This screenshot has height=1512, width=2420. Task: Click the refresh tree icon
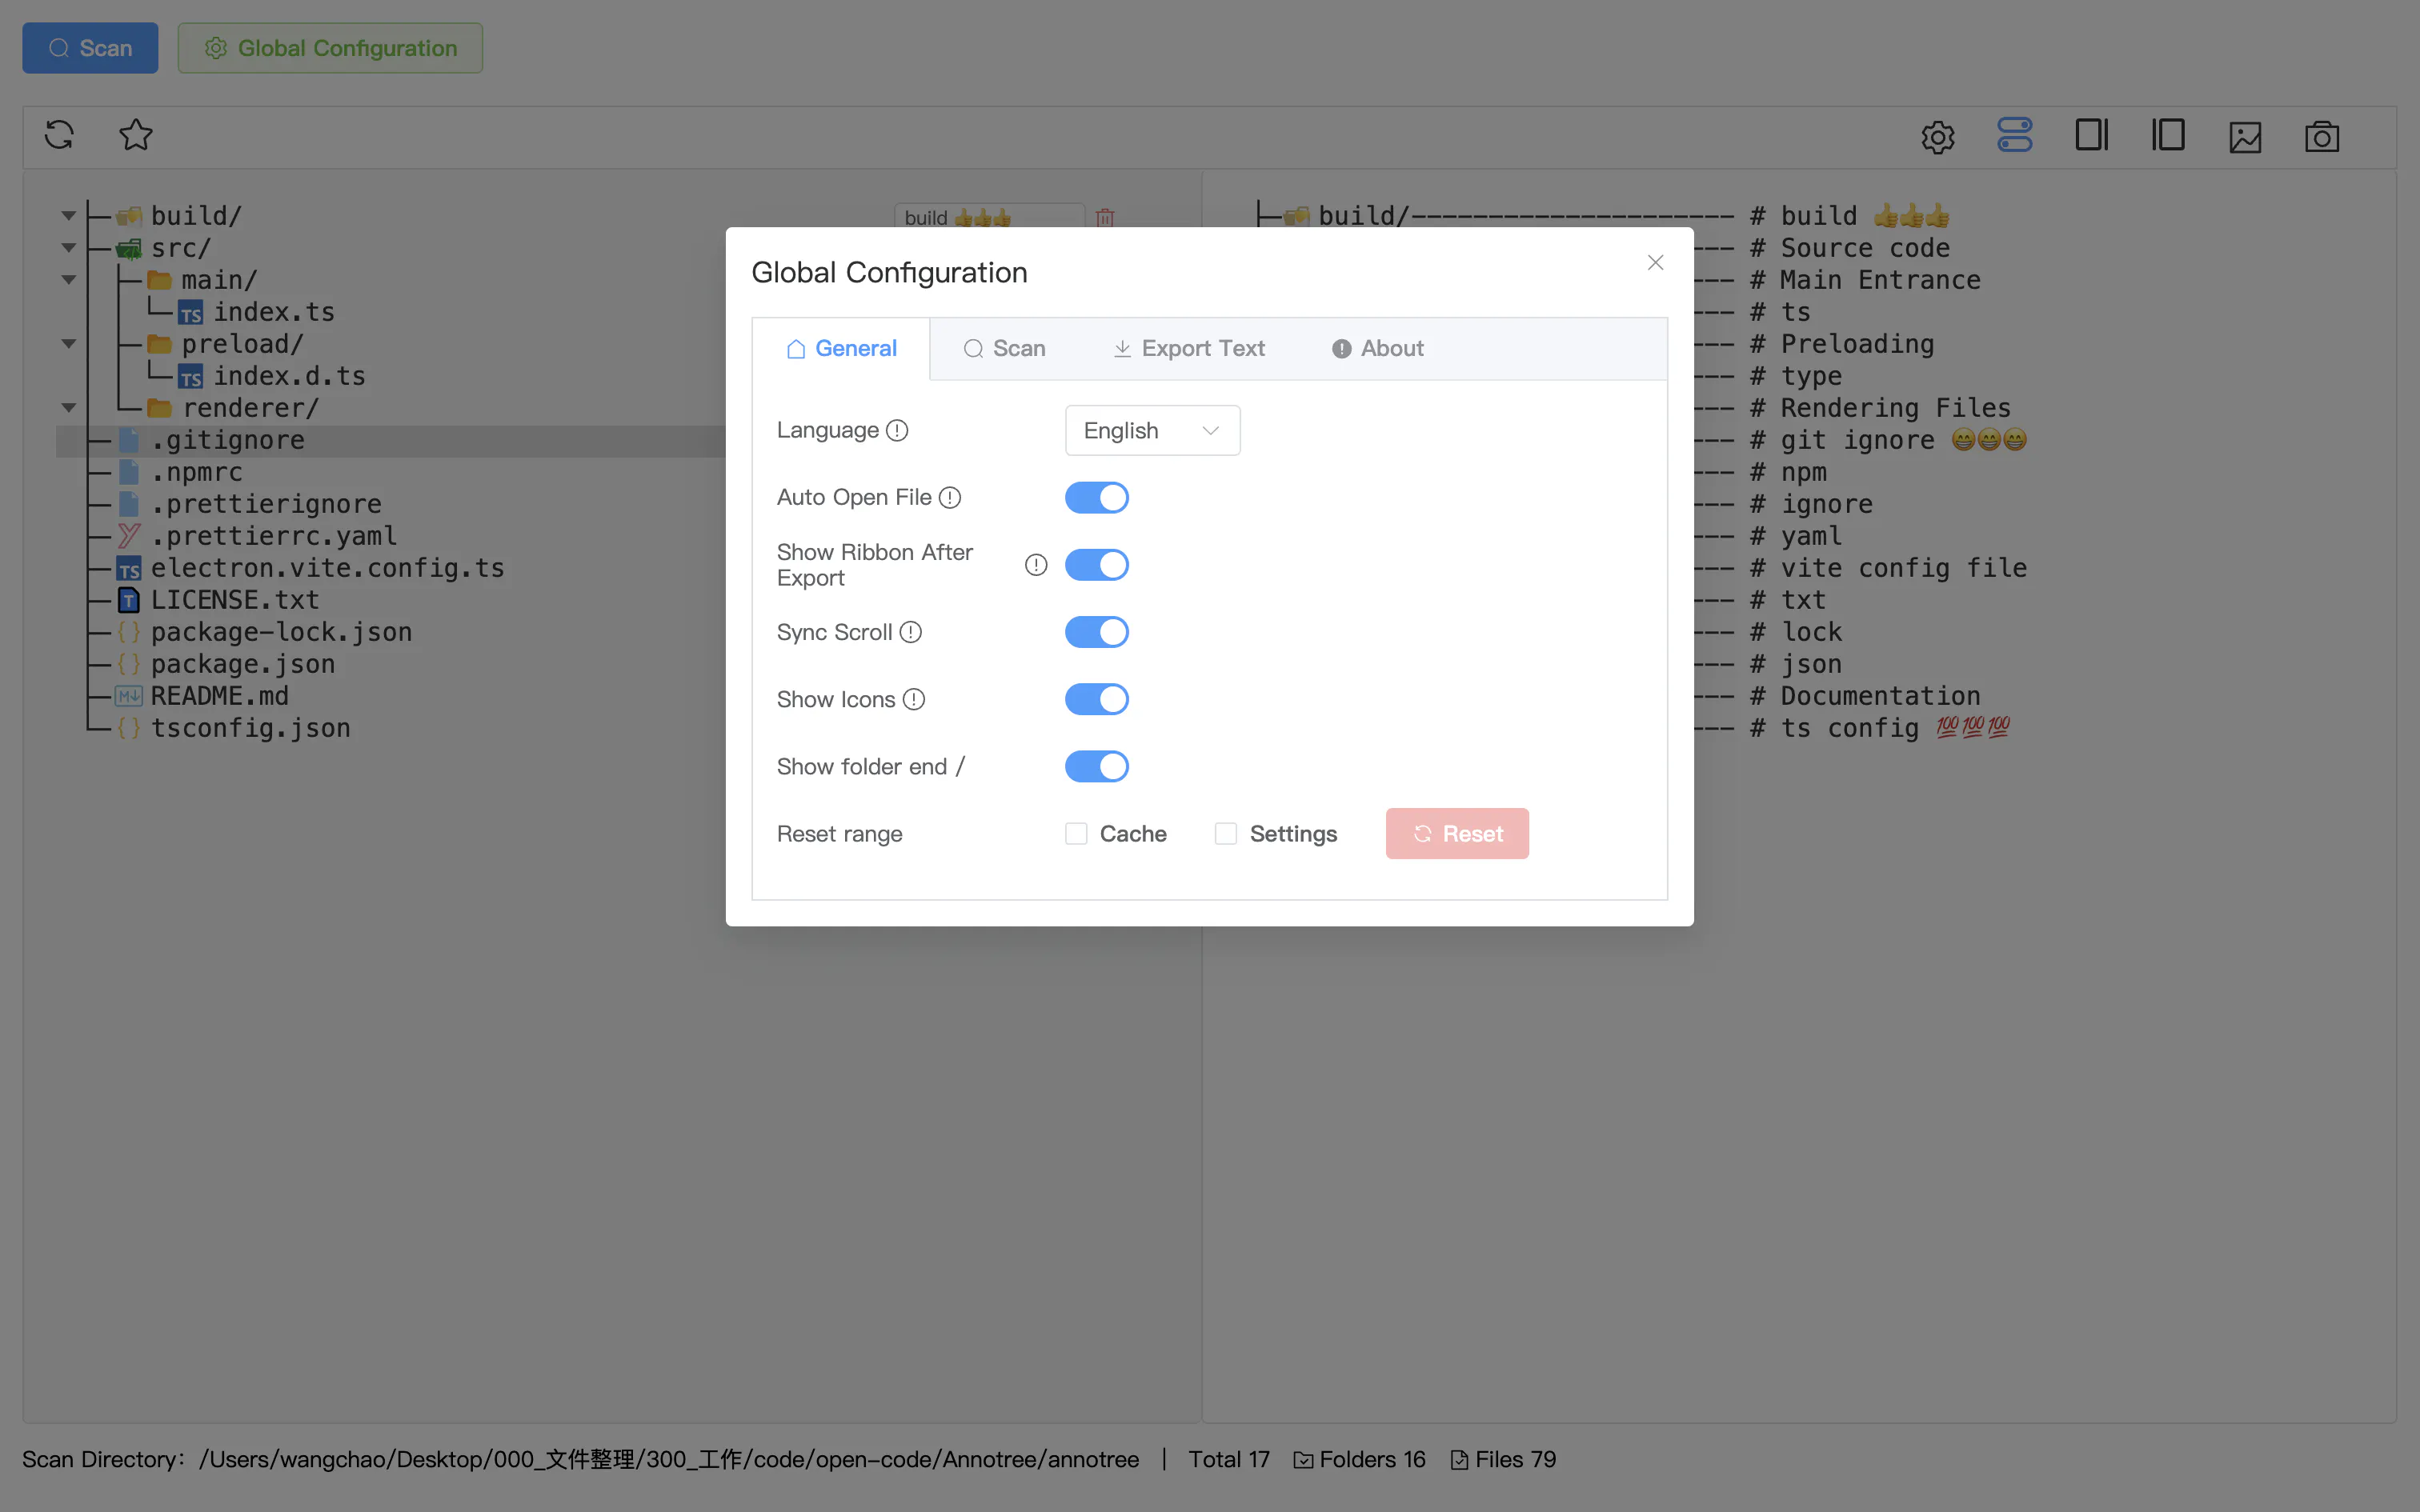click(x=59, y=135)
